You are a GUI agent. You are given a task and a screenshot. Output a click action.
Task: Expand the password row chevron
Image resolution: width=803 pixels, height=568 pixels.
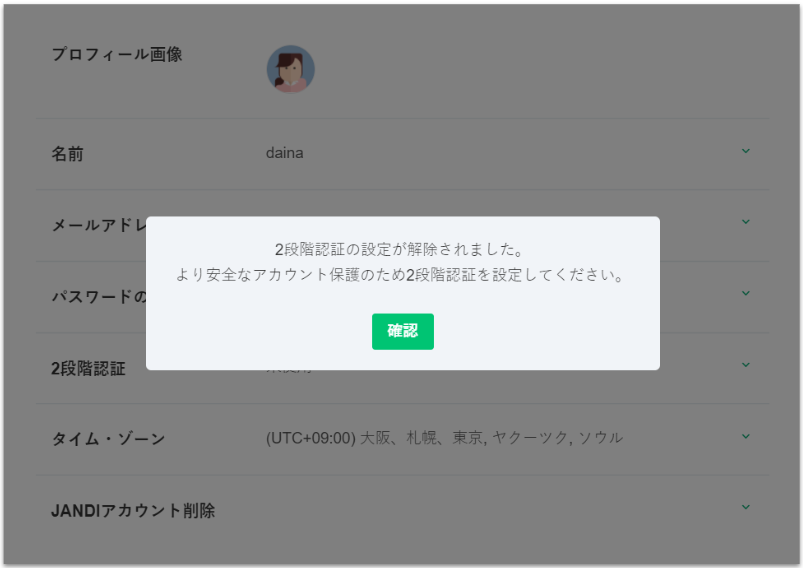click(745, 294)
